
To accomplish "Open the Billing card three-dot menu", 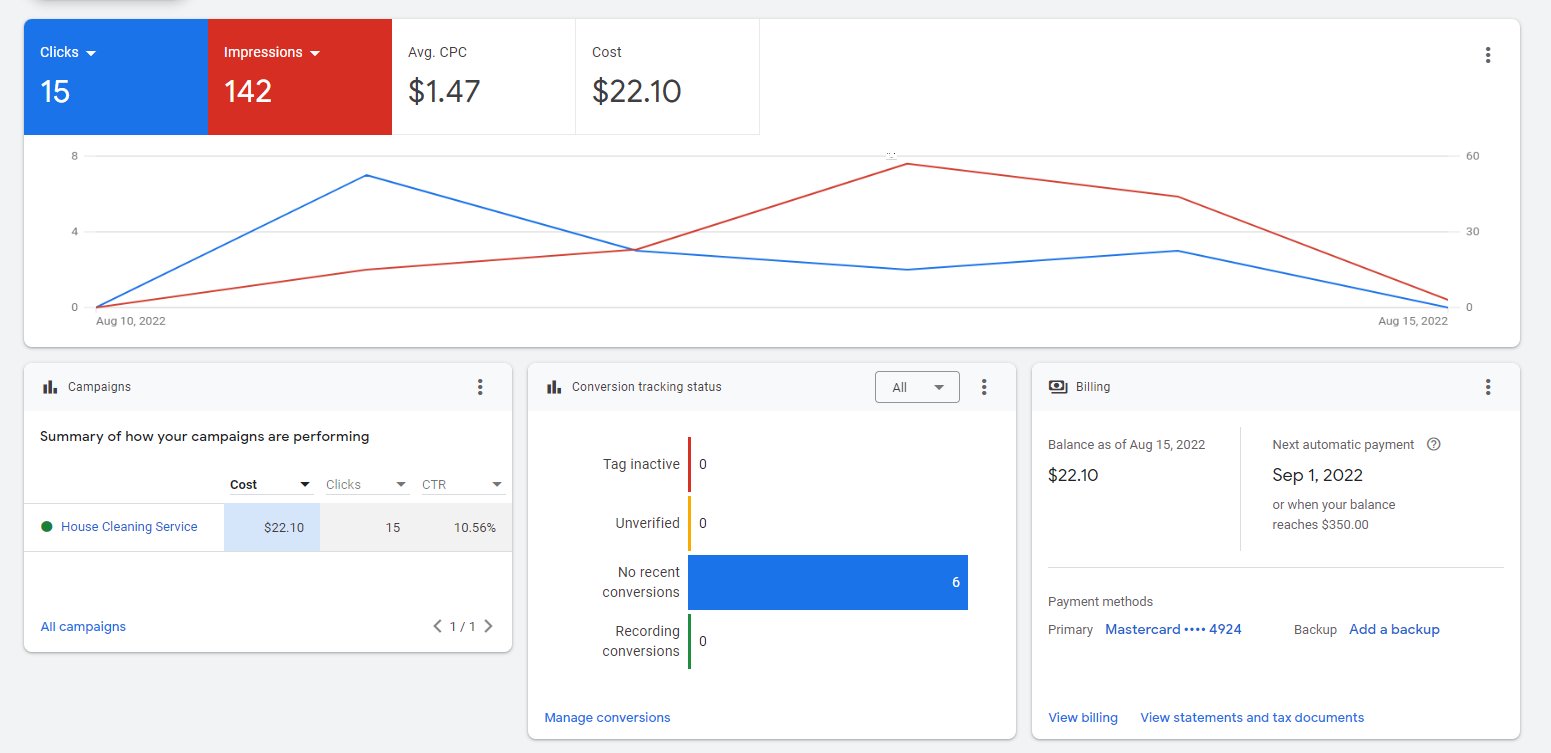I will click(x=1488, y=387).
